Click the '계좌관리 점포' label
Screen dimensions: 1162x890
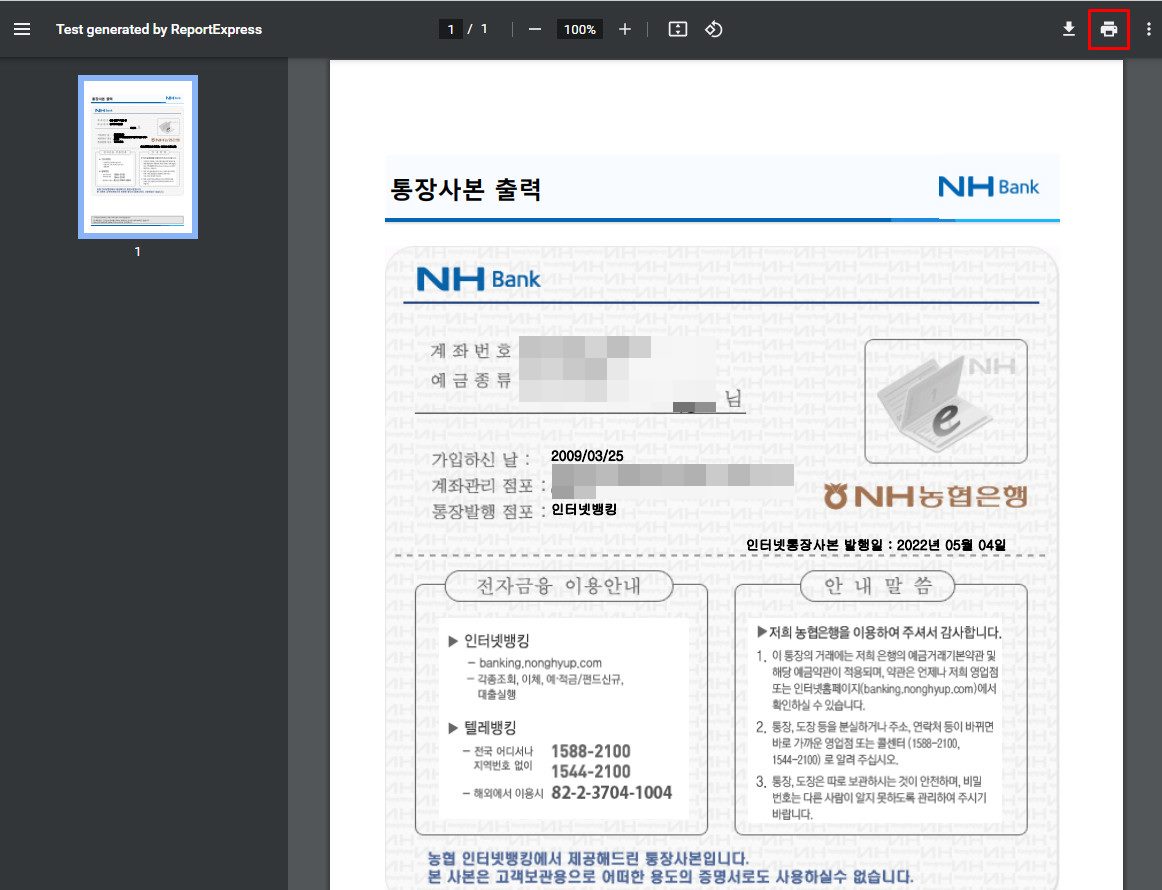coord(489,486)
